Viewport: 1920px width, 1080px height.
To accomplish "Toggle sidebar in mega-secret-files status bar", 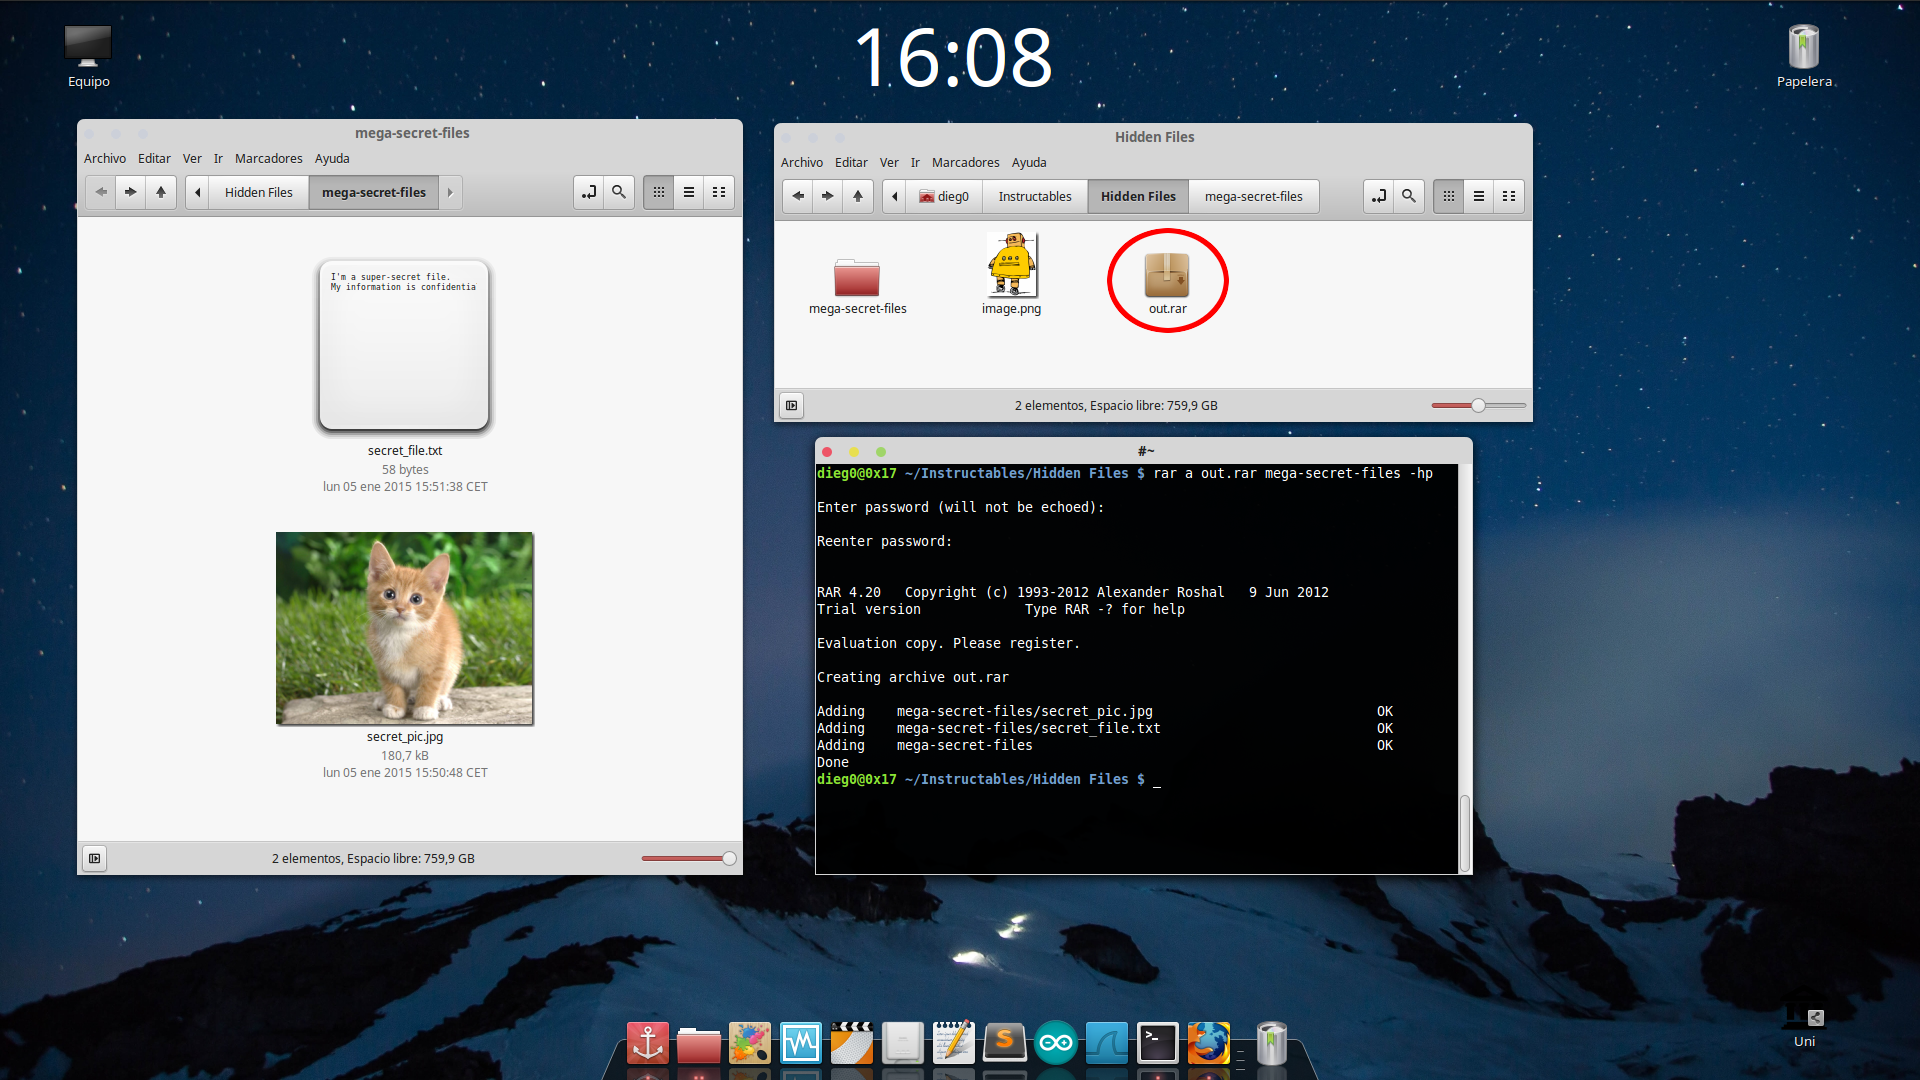I will [x=94, y=858].
